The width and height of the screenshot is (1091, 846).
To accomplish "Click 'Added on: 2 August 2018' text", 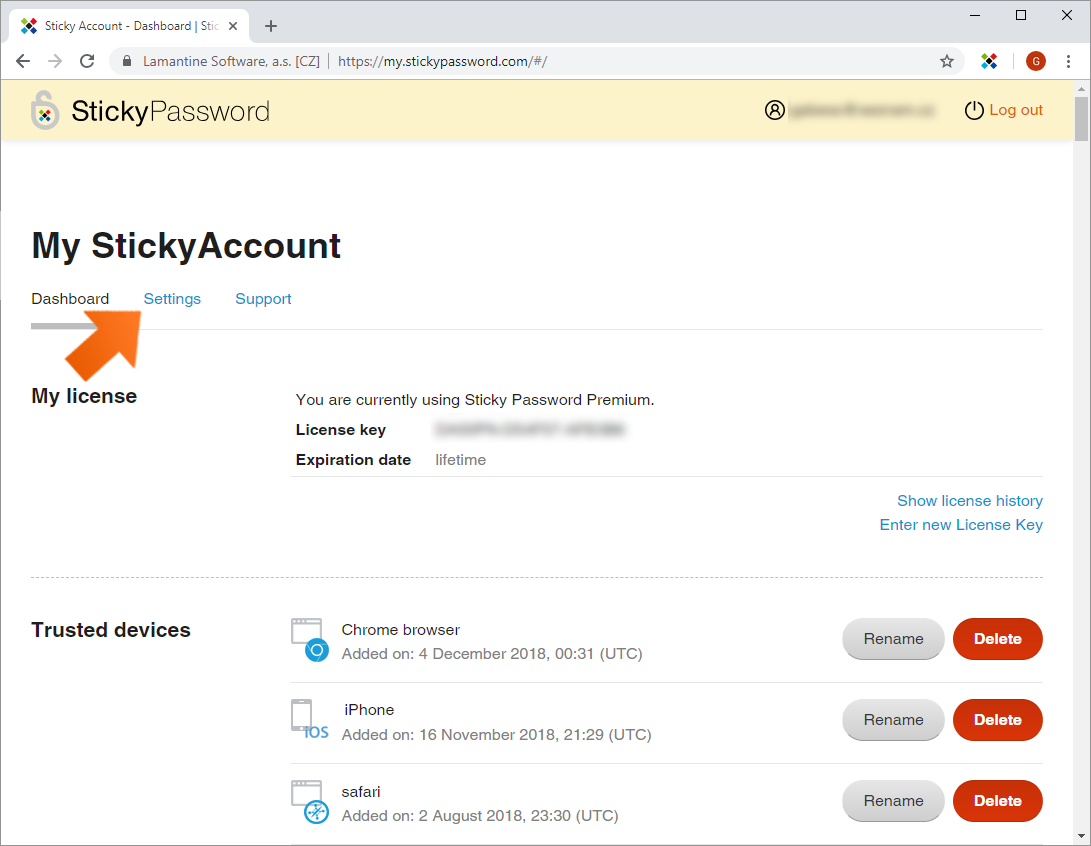I will tap(480, 815).
